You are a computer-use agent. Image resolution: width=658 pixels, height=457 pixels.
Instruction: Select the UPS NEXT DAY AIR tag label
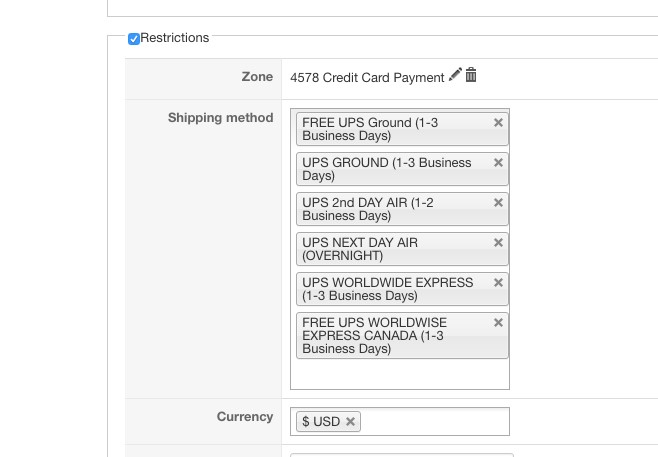(x=360, y=249)
